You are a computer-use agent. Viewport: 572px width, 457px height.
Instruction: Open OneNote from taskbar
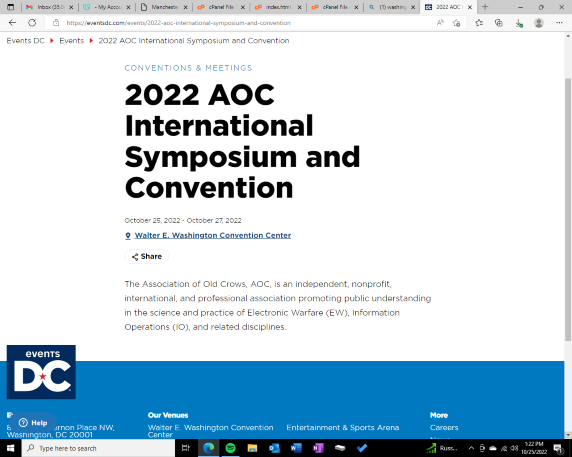tap(318, 448)
